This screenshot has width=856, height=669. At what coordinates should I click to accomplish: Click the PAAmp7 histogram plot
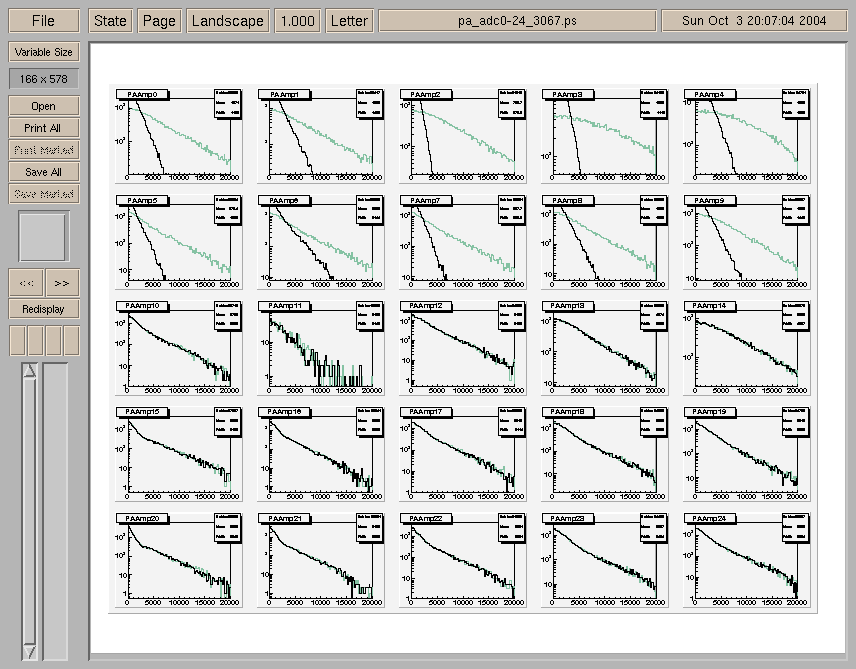point(463,242)
